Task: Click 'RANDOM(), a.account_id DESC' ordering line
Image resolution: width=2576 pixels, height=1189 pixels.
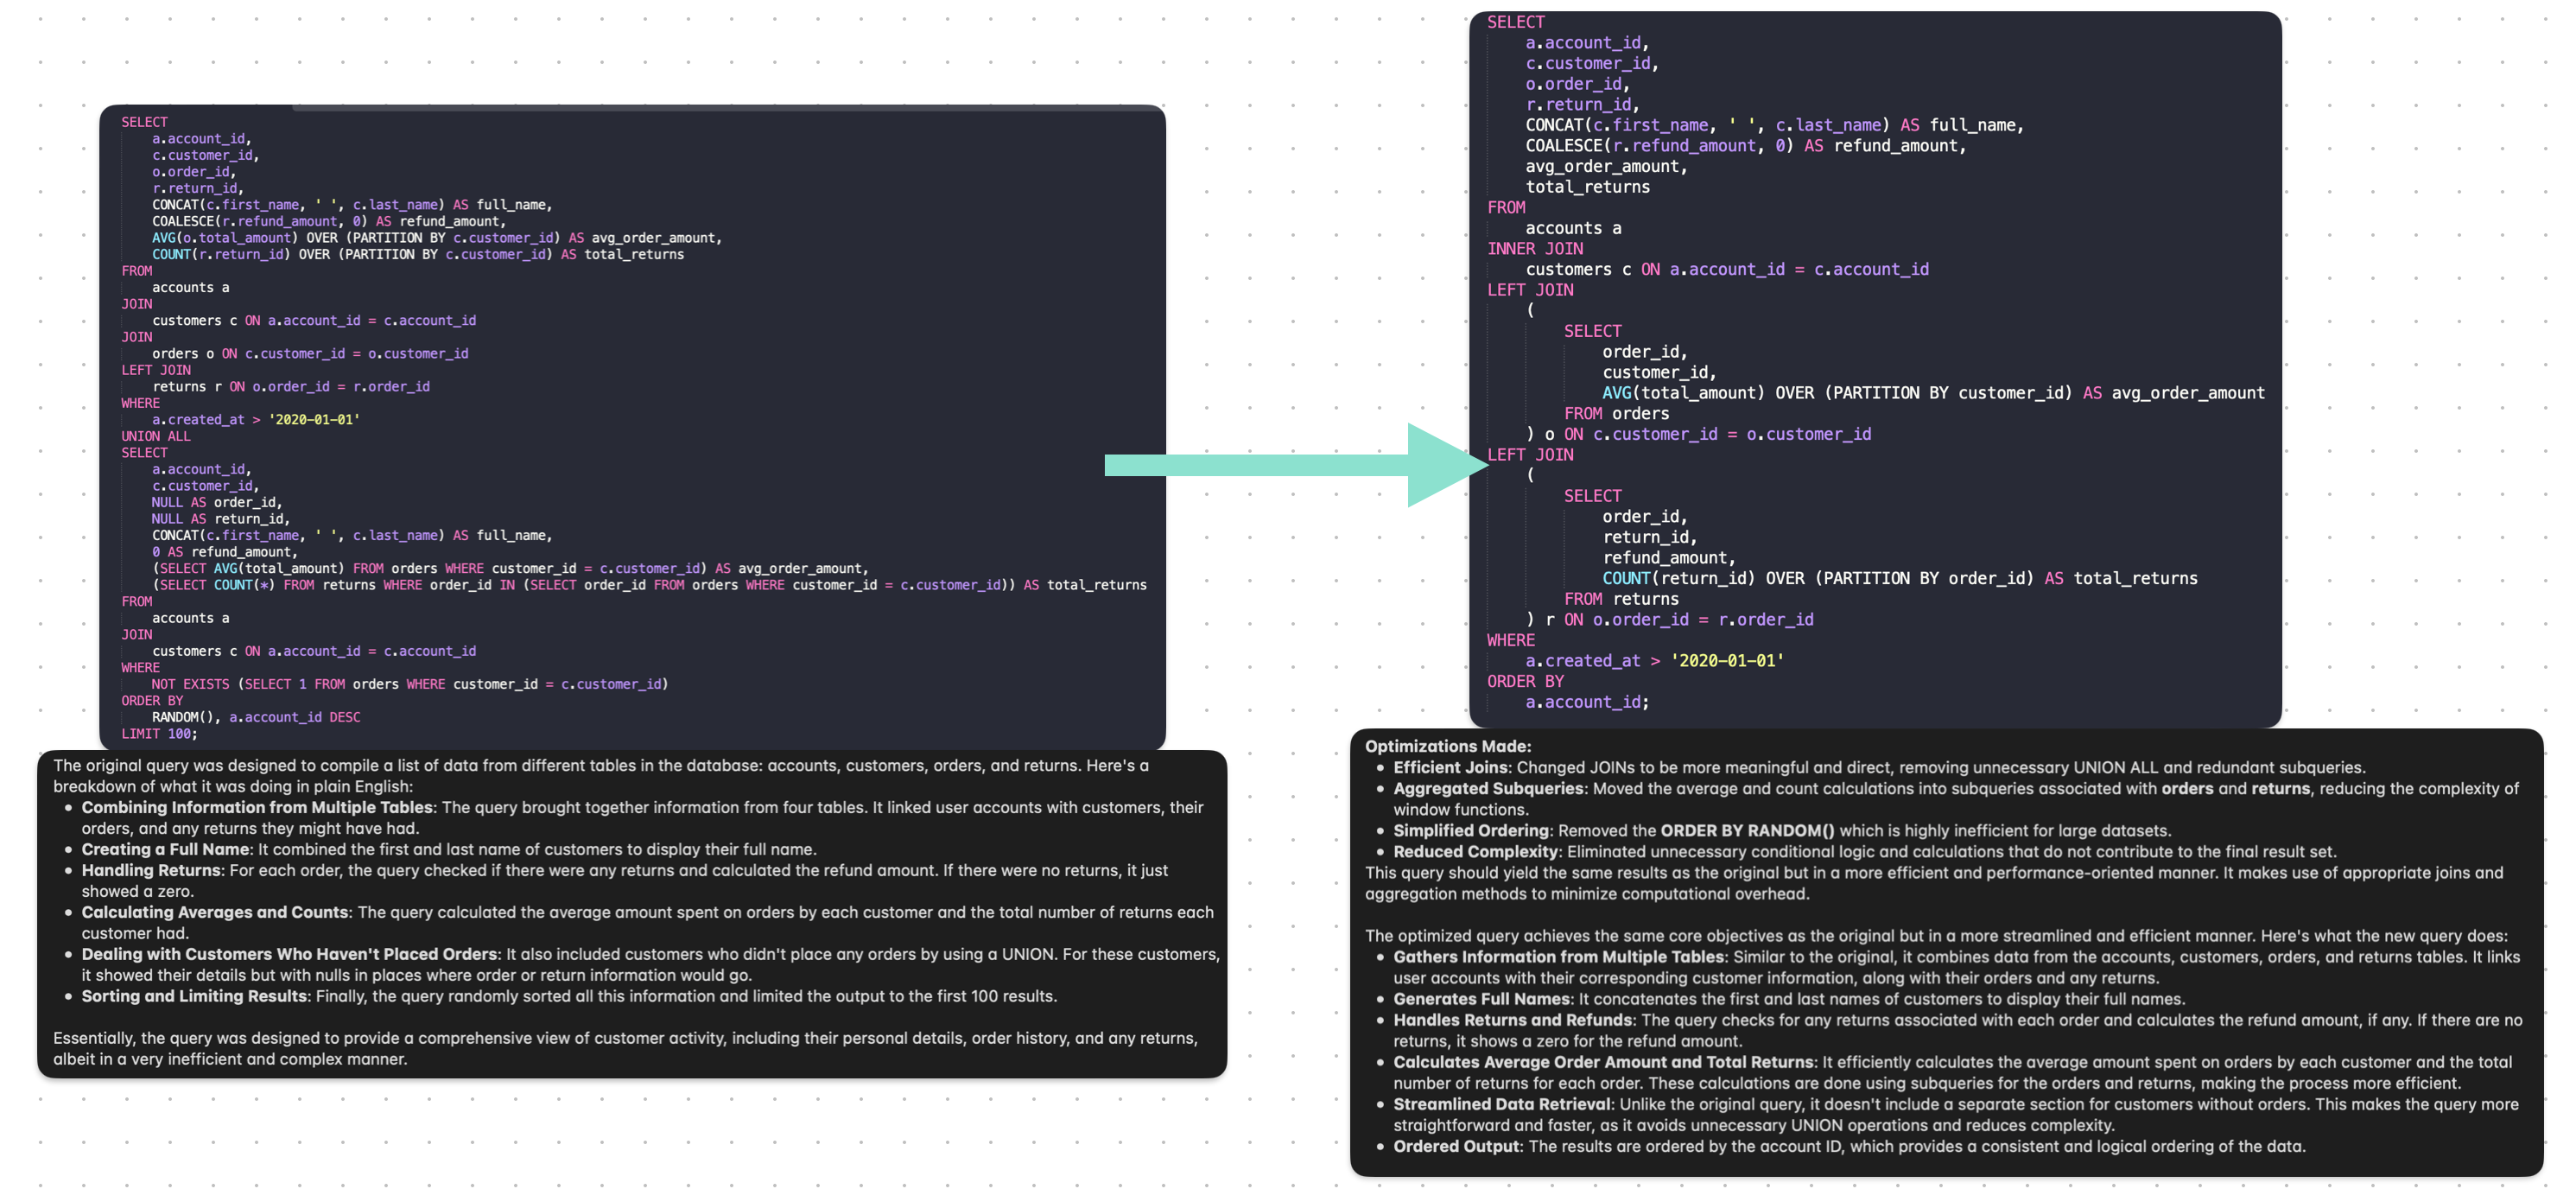Action: (256, 717)
